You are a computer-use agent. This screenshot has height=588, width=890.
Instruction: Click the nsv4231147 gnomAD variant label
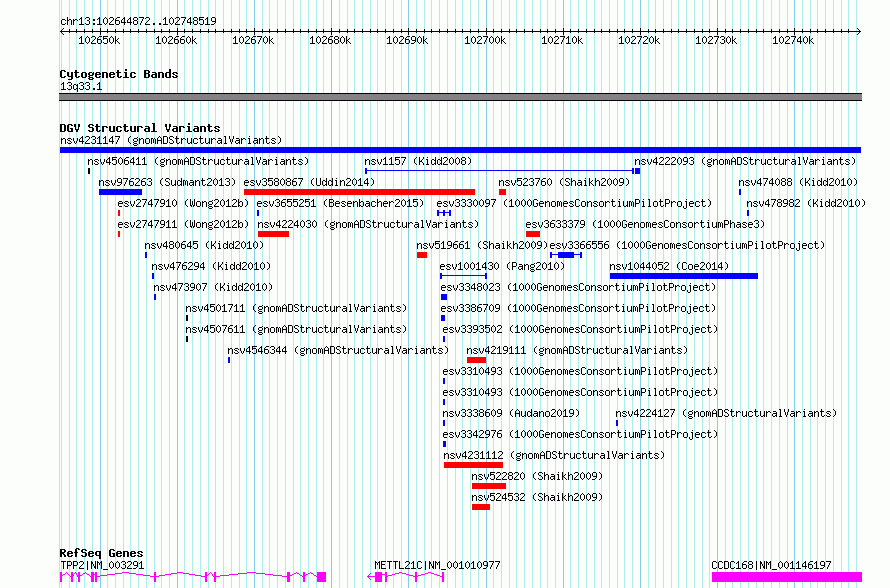tap(171, 140)
